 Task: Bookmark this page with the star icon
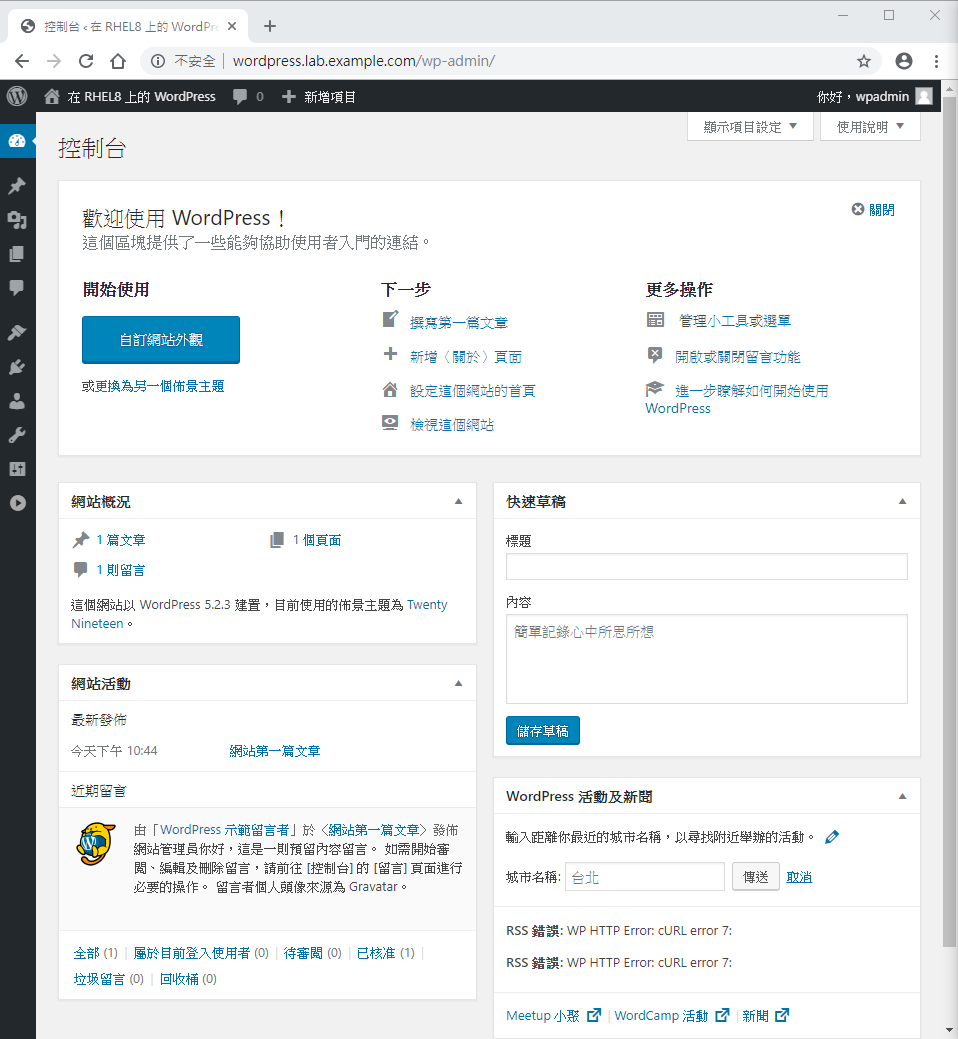point(864,61)
